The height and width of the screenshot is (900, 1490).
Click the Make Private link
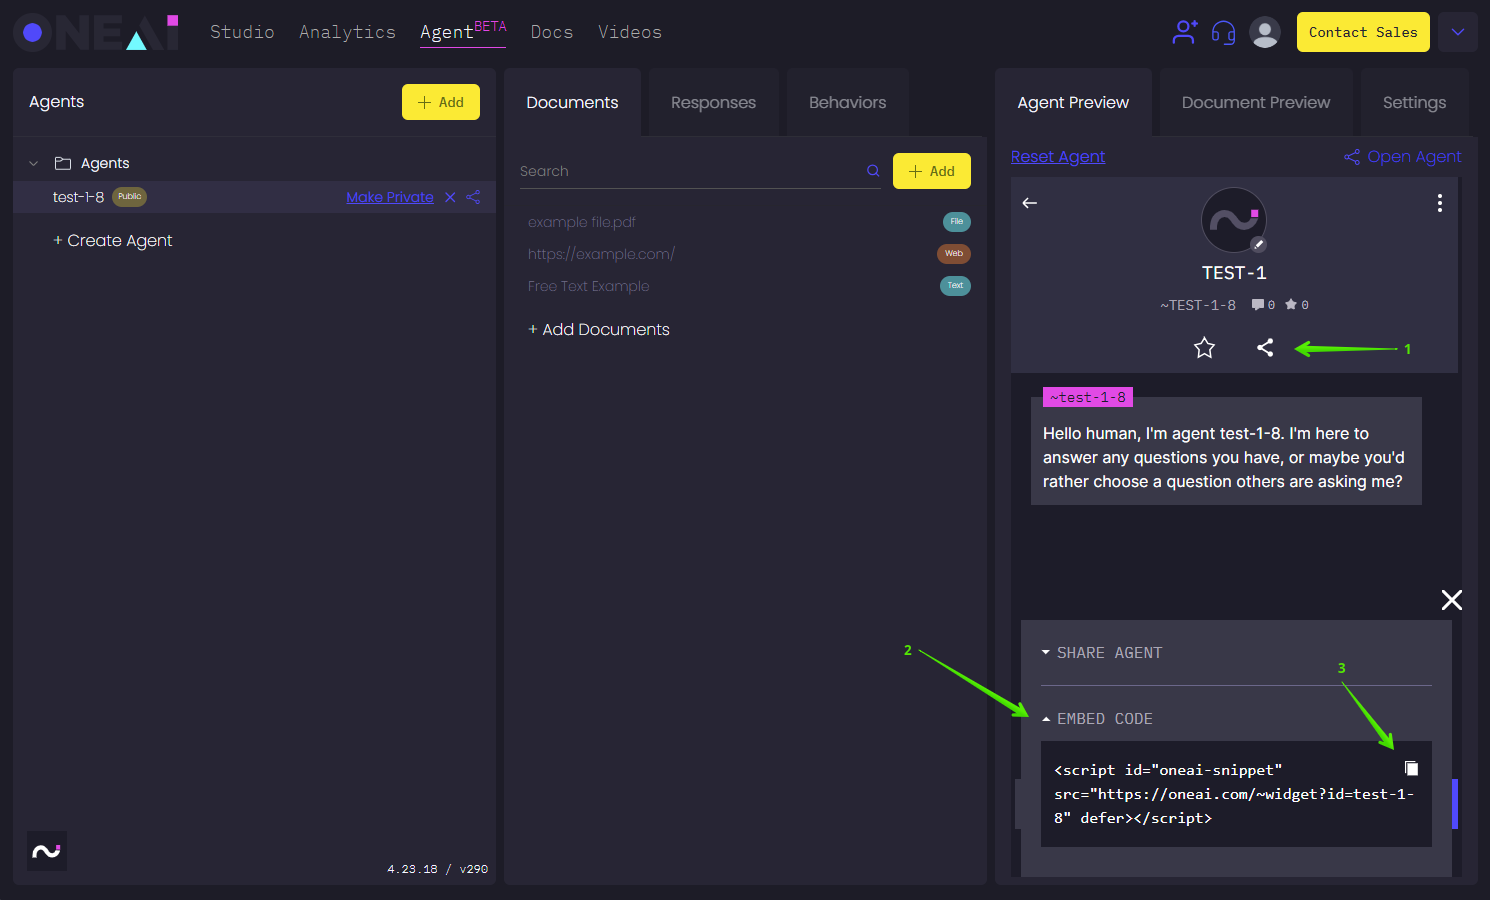coord(390,197)
